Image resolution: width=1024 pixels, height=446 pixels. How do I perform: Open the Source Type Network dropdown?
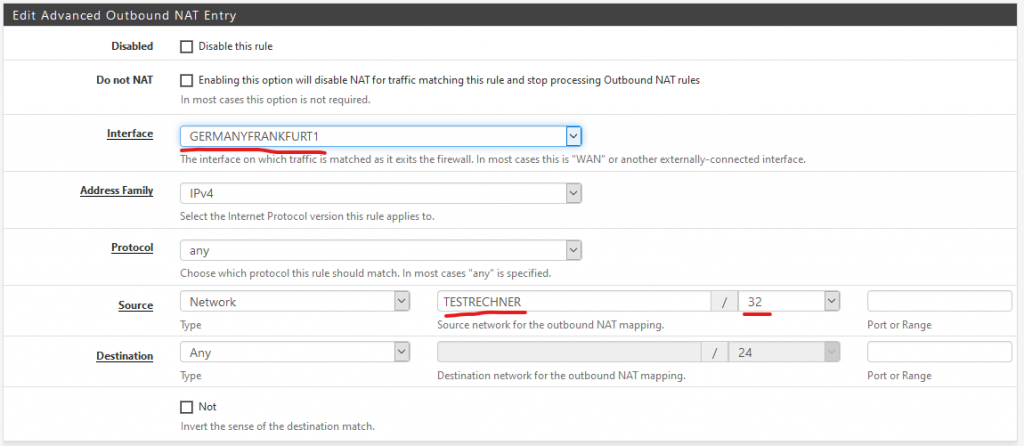[x=295, y=302]
